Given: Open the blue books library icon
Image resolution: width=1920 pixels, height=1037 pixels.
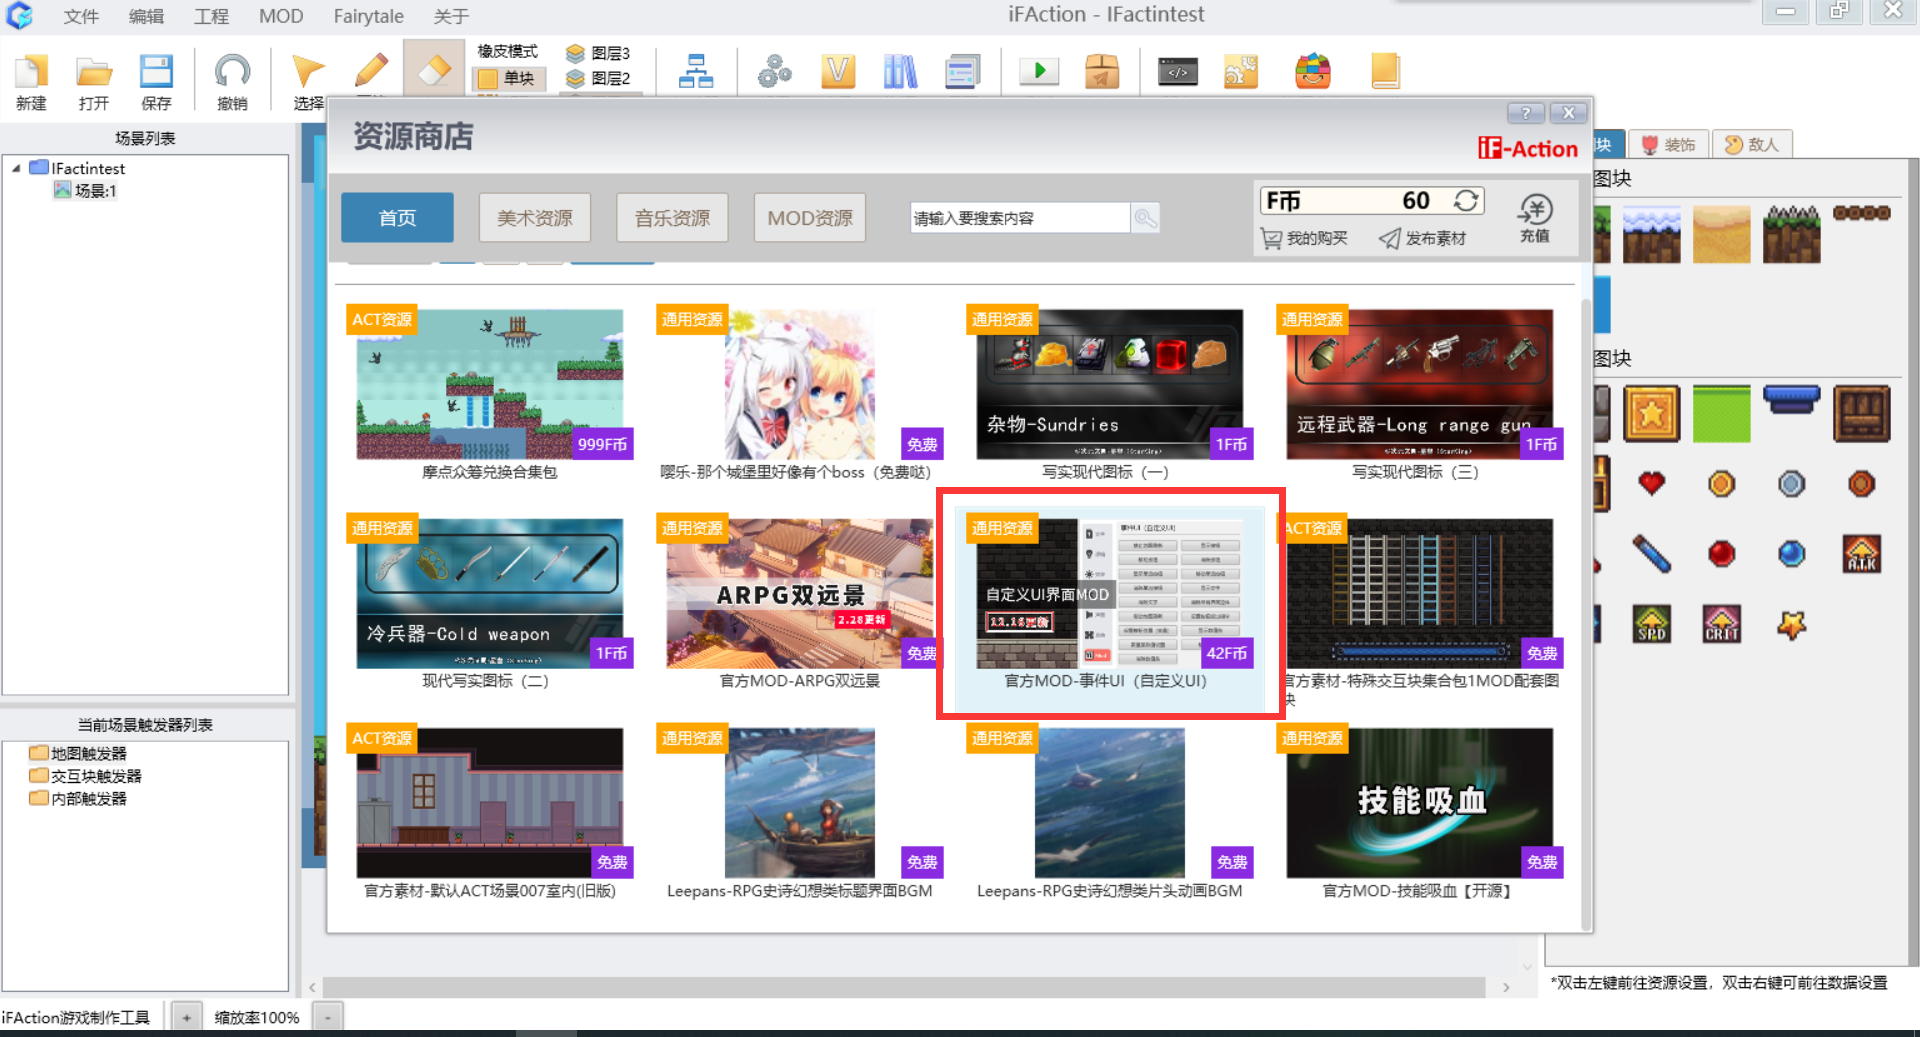Looking at the screenshot, I should click(x=900, y=71).
